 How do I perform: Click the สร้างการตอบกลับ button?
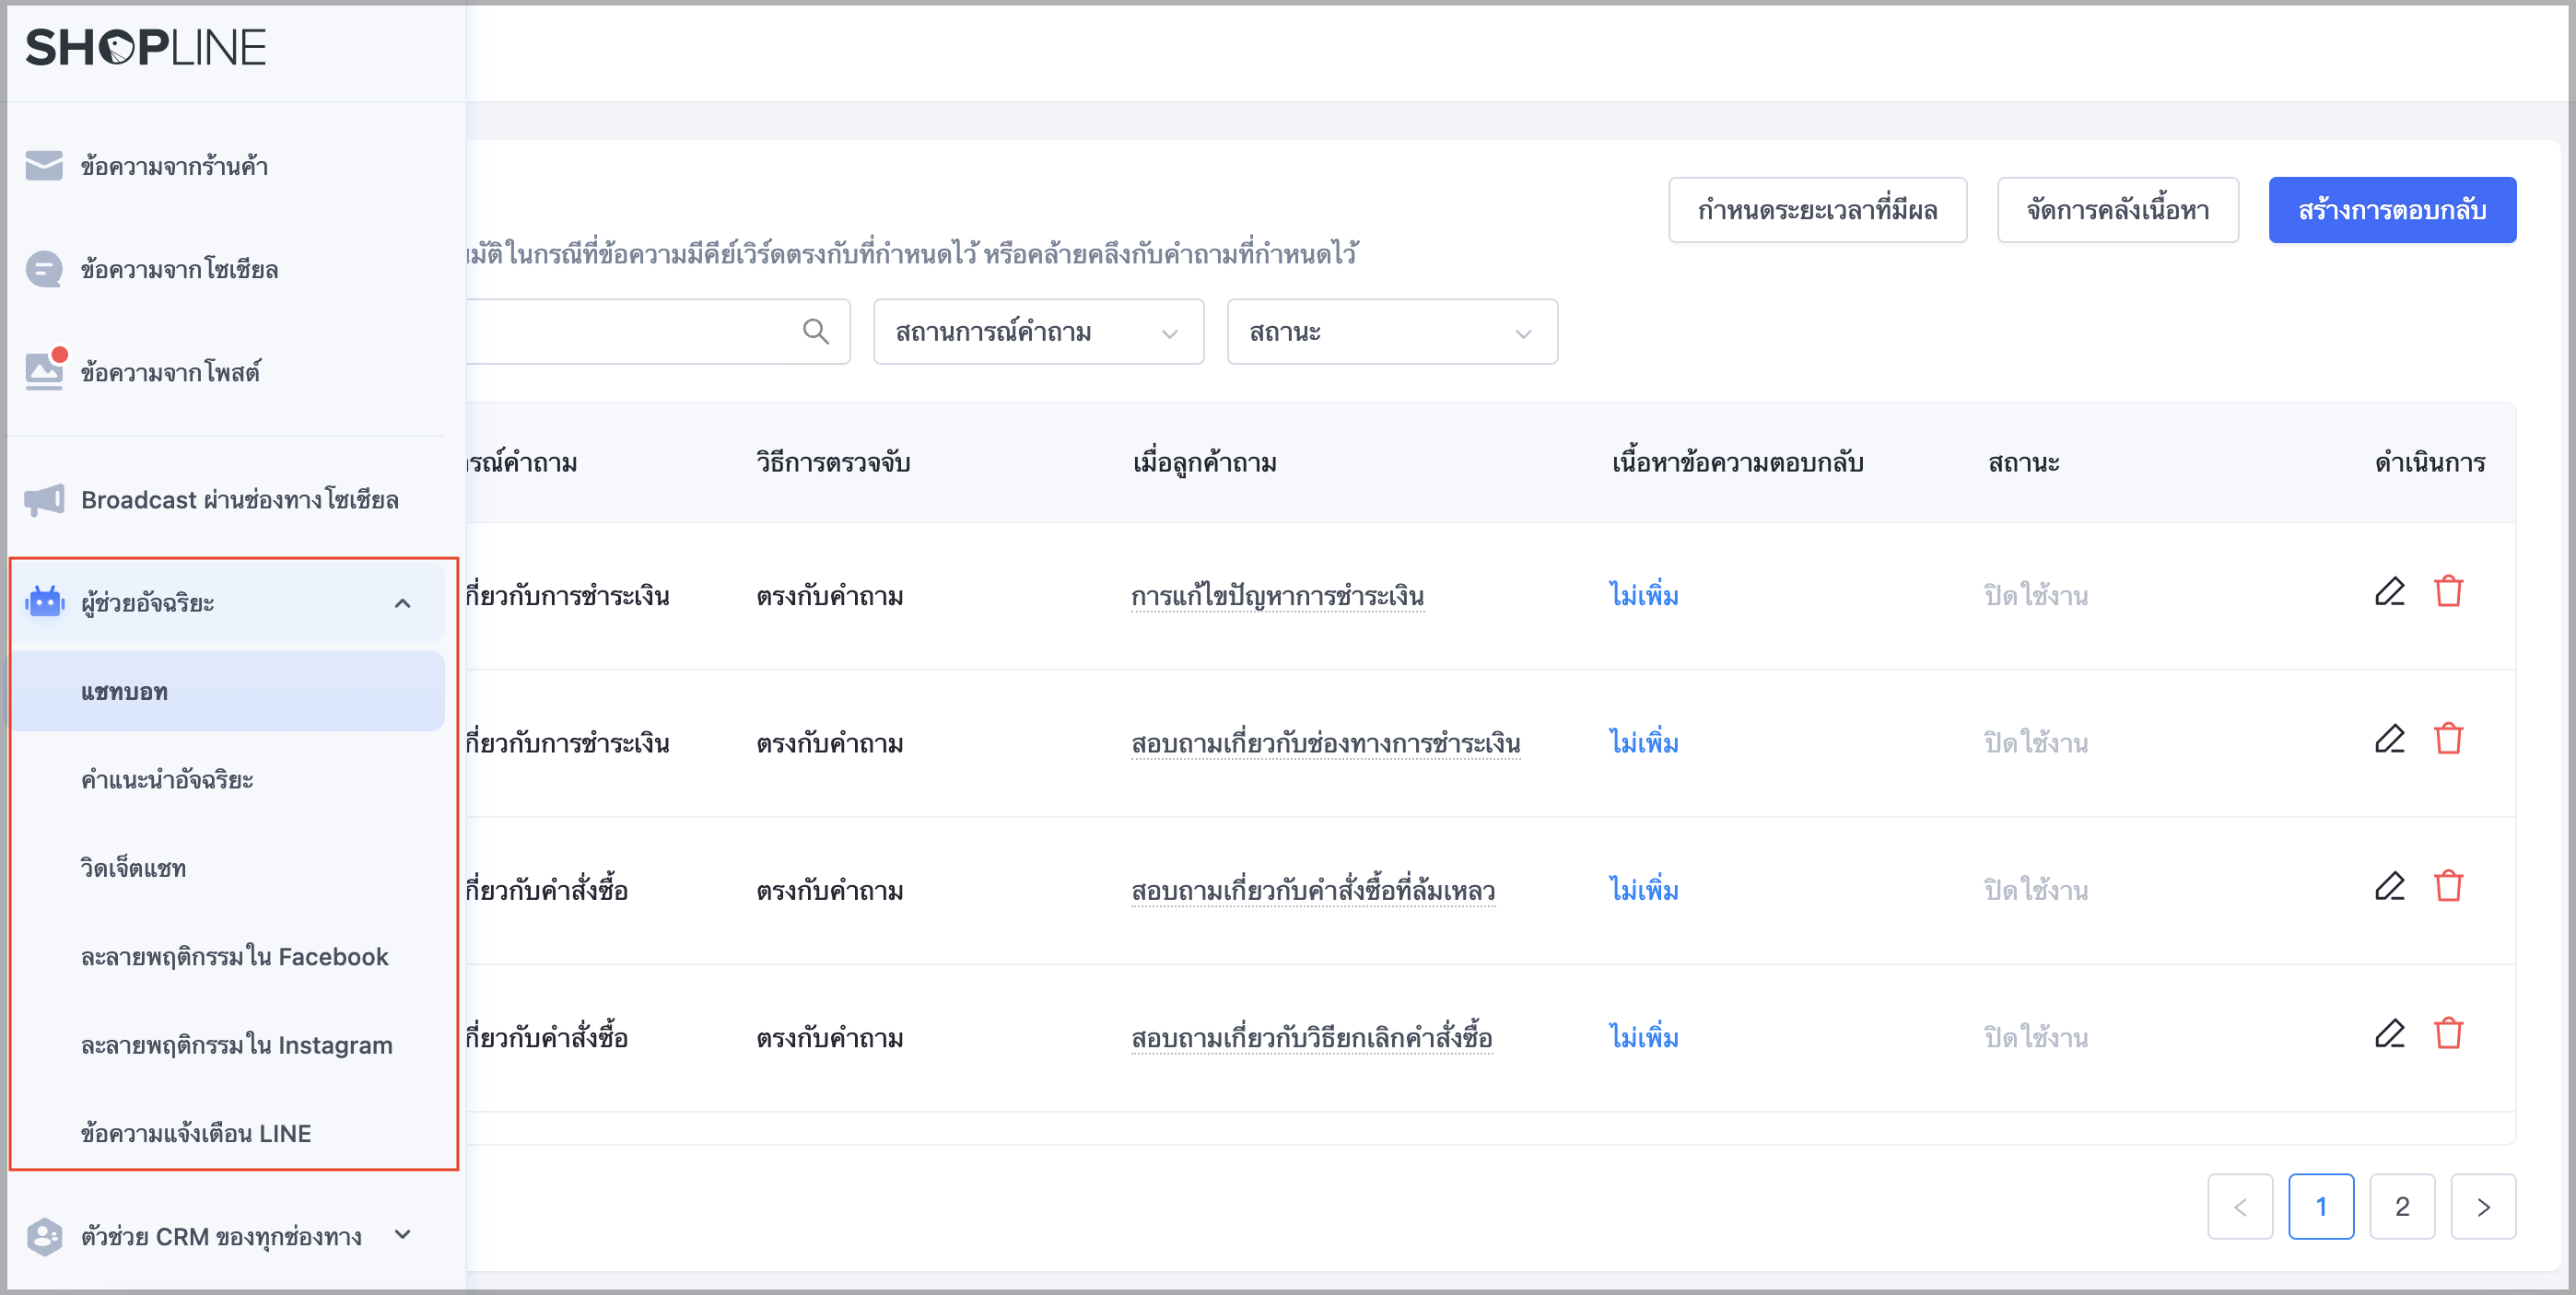point(2392,210)
